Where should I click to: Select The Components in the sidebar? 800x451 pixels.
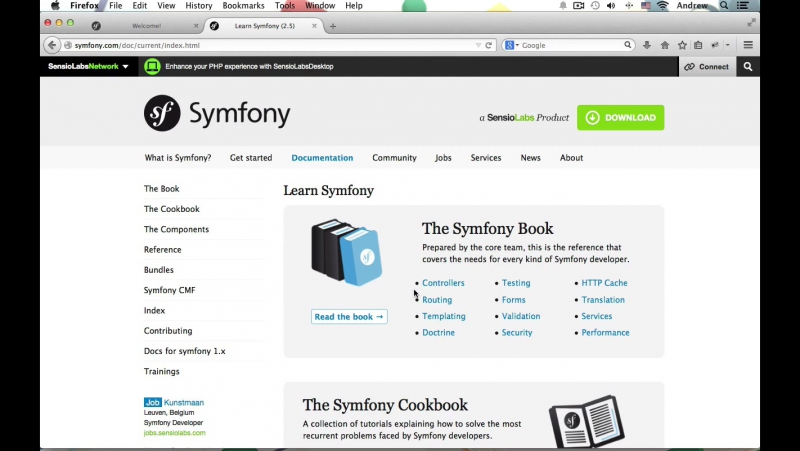(x=176, y=229)
